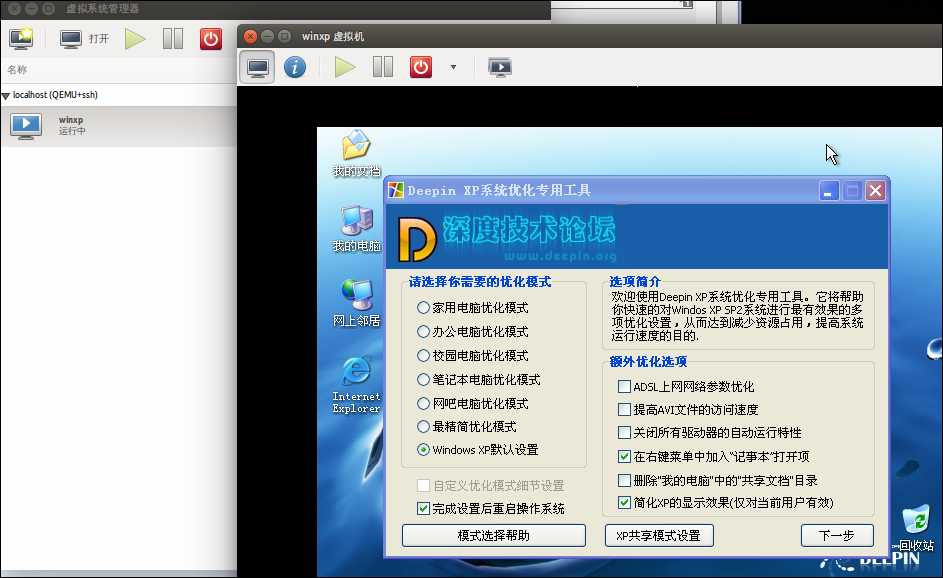Click red power button in manager toolbar
This screenshot has width=943, height=578.
coord(210,39)
